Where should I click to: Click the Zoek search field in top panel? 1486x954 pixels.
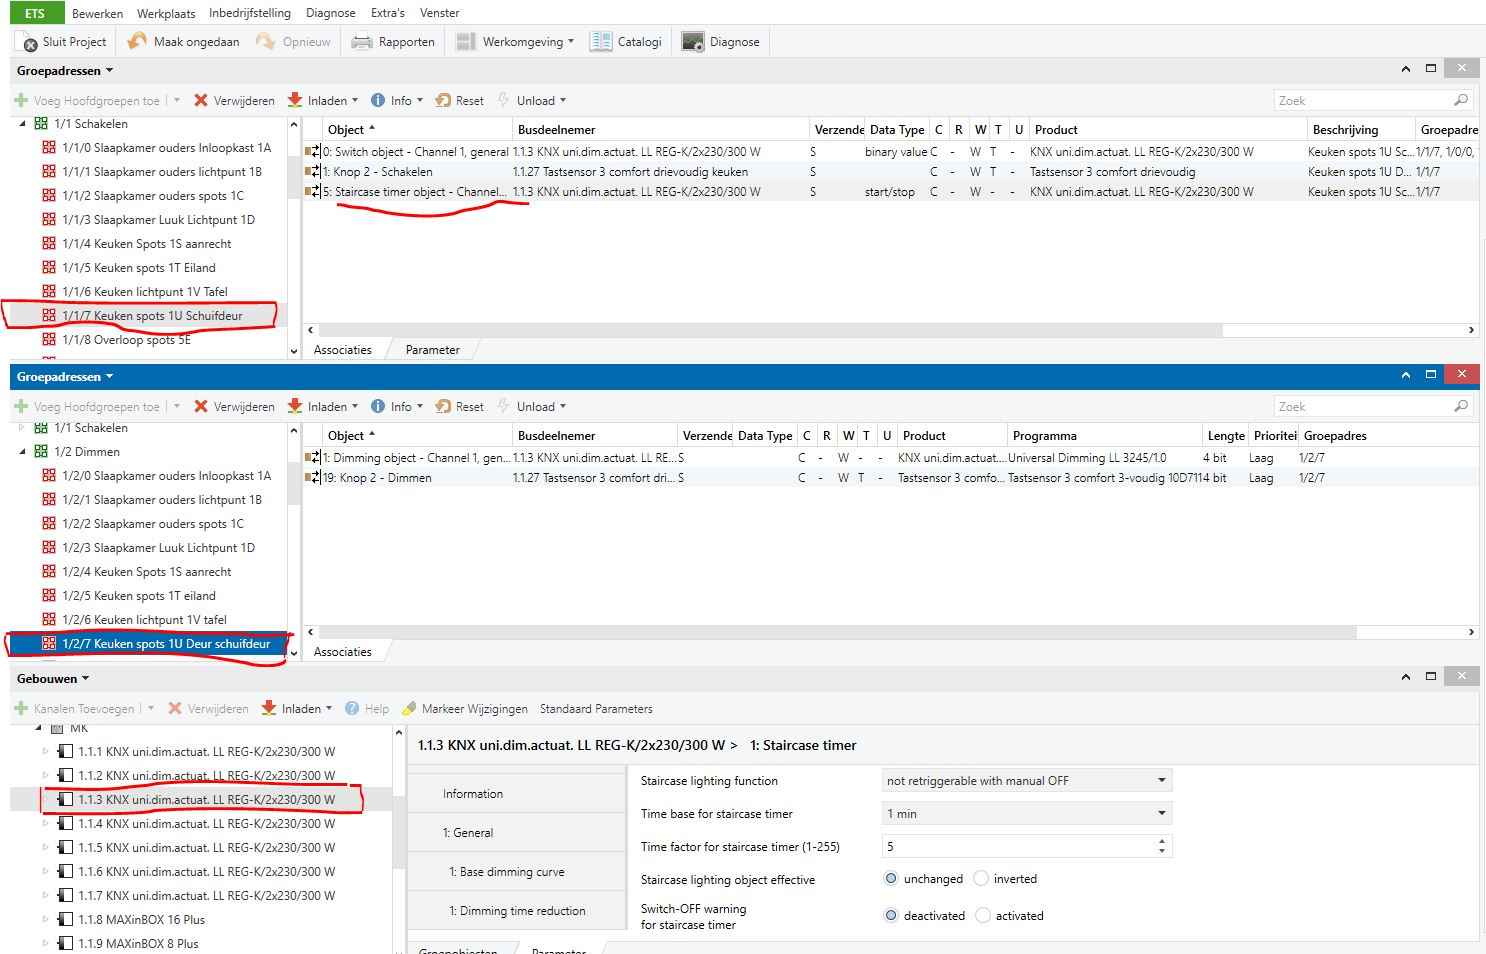tap(1362, 101)
